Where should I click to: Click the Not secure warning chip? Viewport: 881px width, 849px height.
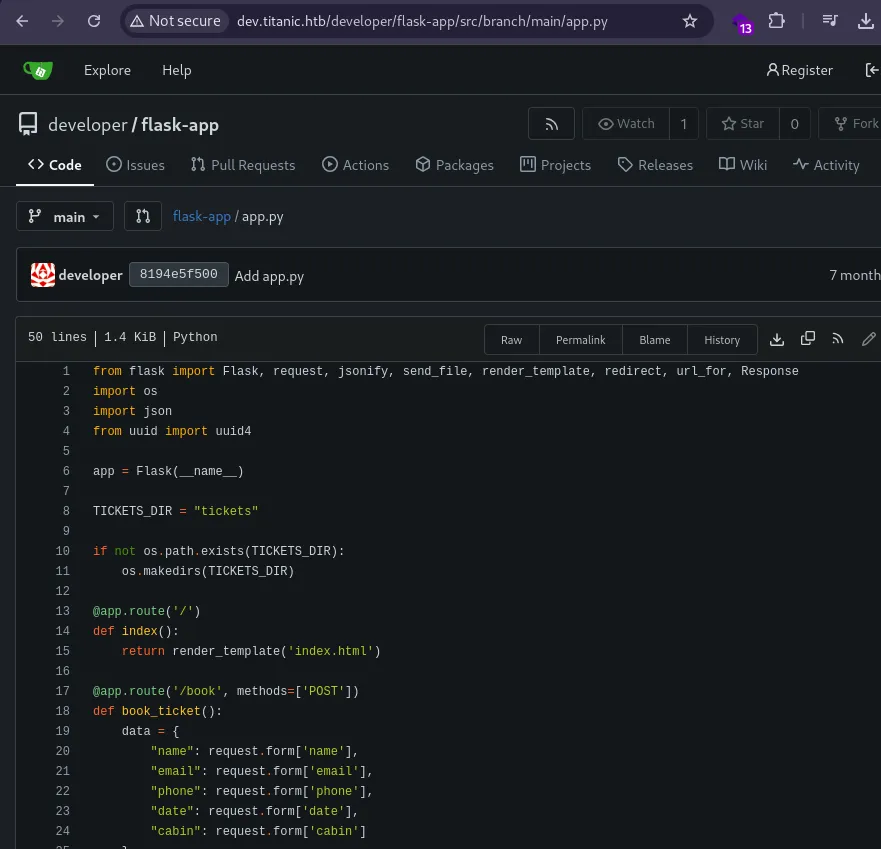click(x=175, y=21)
